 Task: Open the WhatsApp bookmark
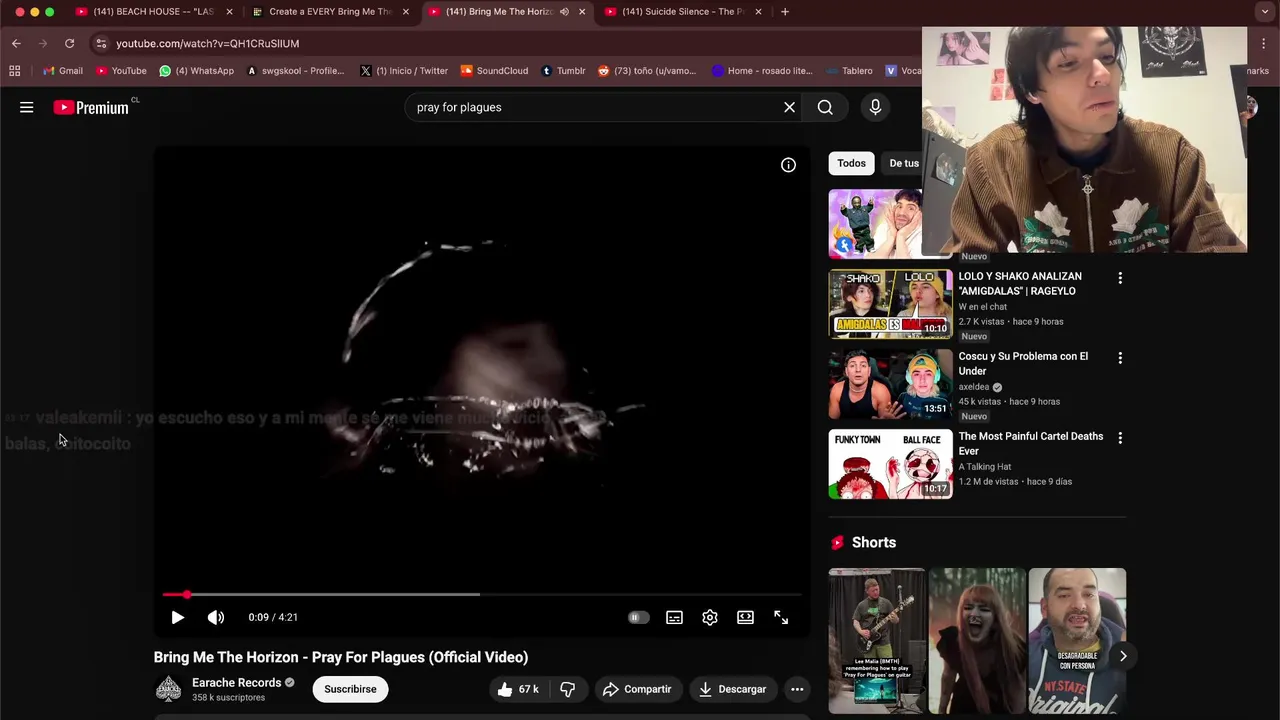pos(197,71)
